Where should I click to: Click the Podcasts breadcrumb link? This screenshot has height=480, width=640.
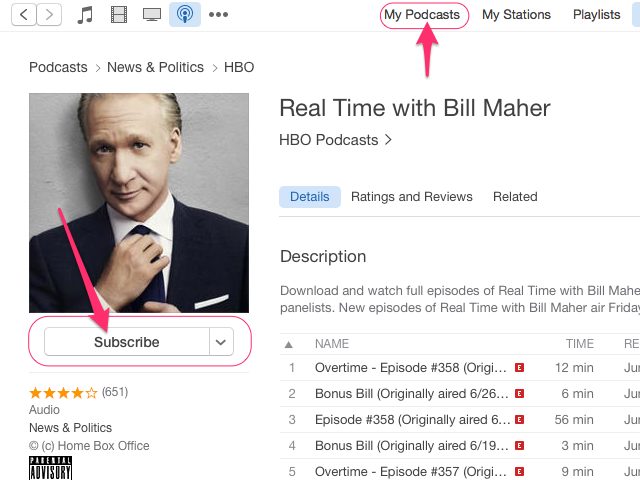[58, 67]
